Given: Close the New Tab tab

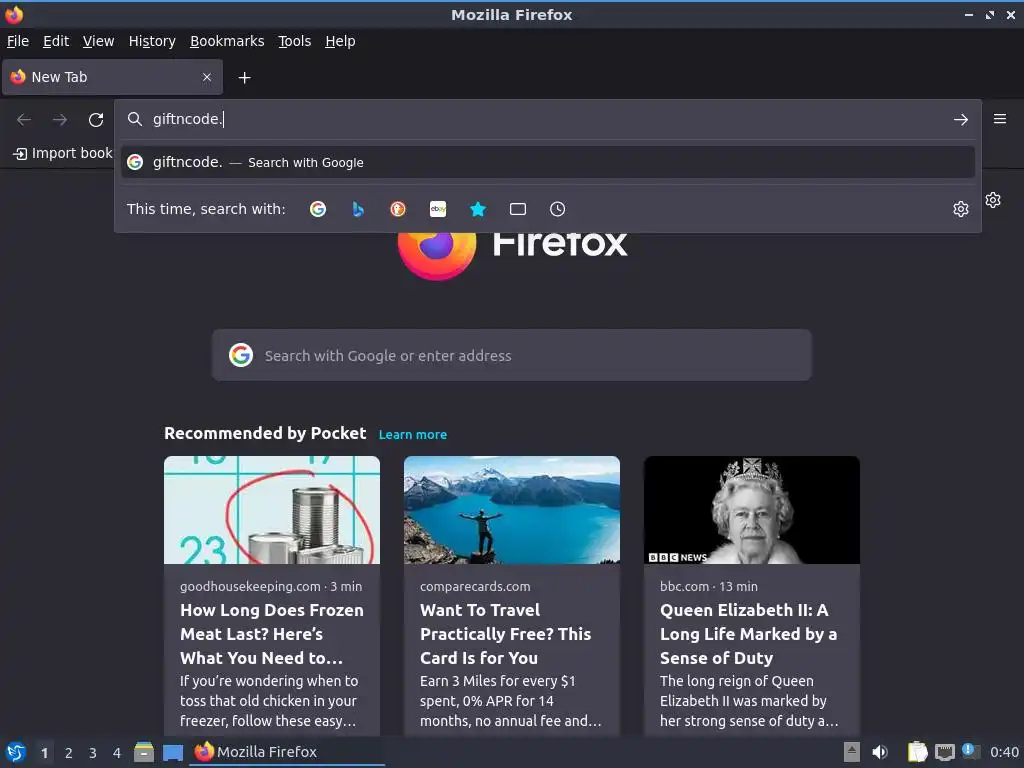Looking at the screenshot, I should point(207,77).
